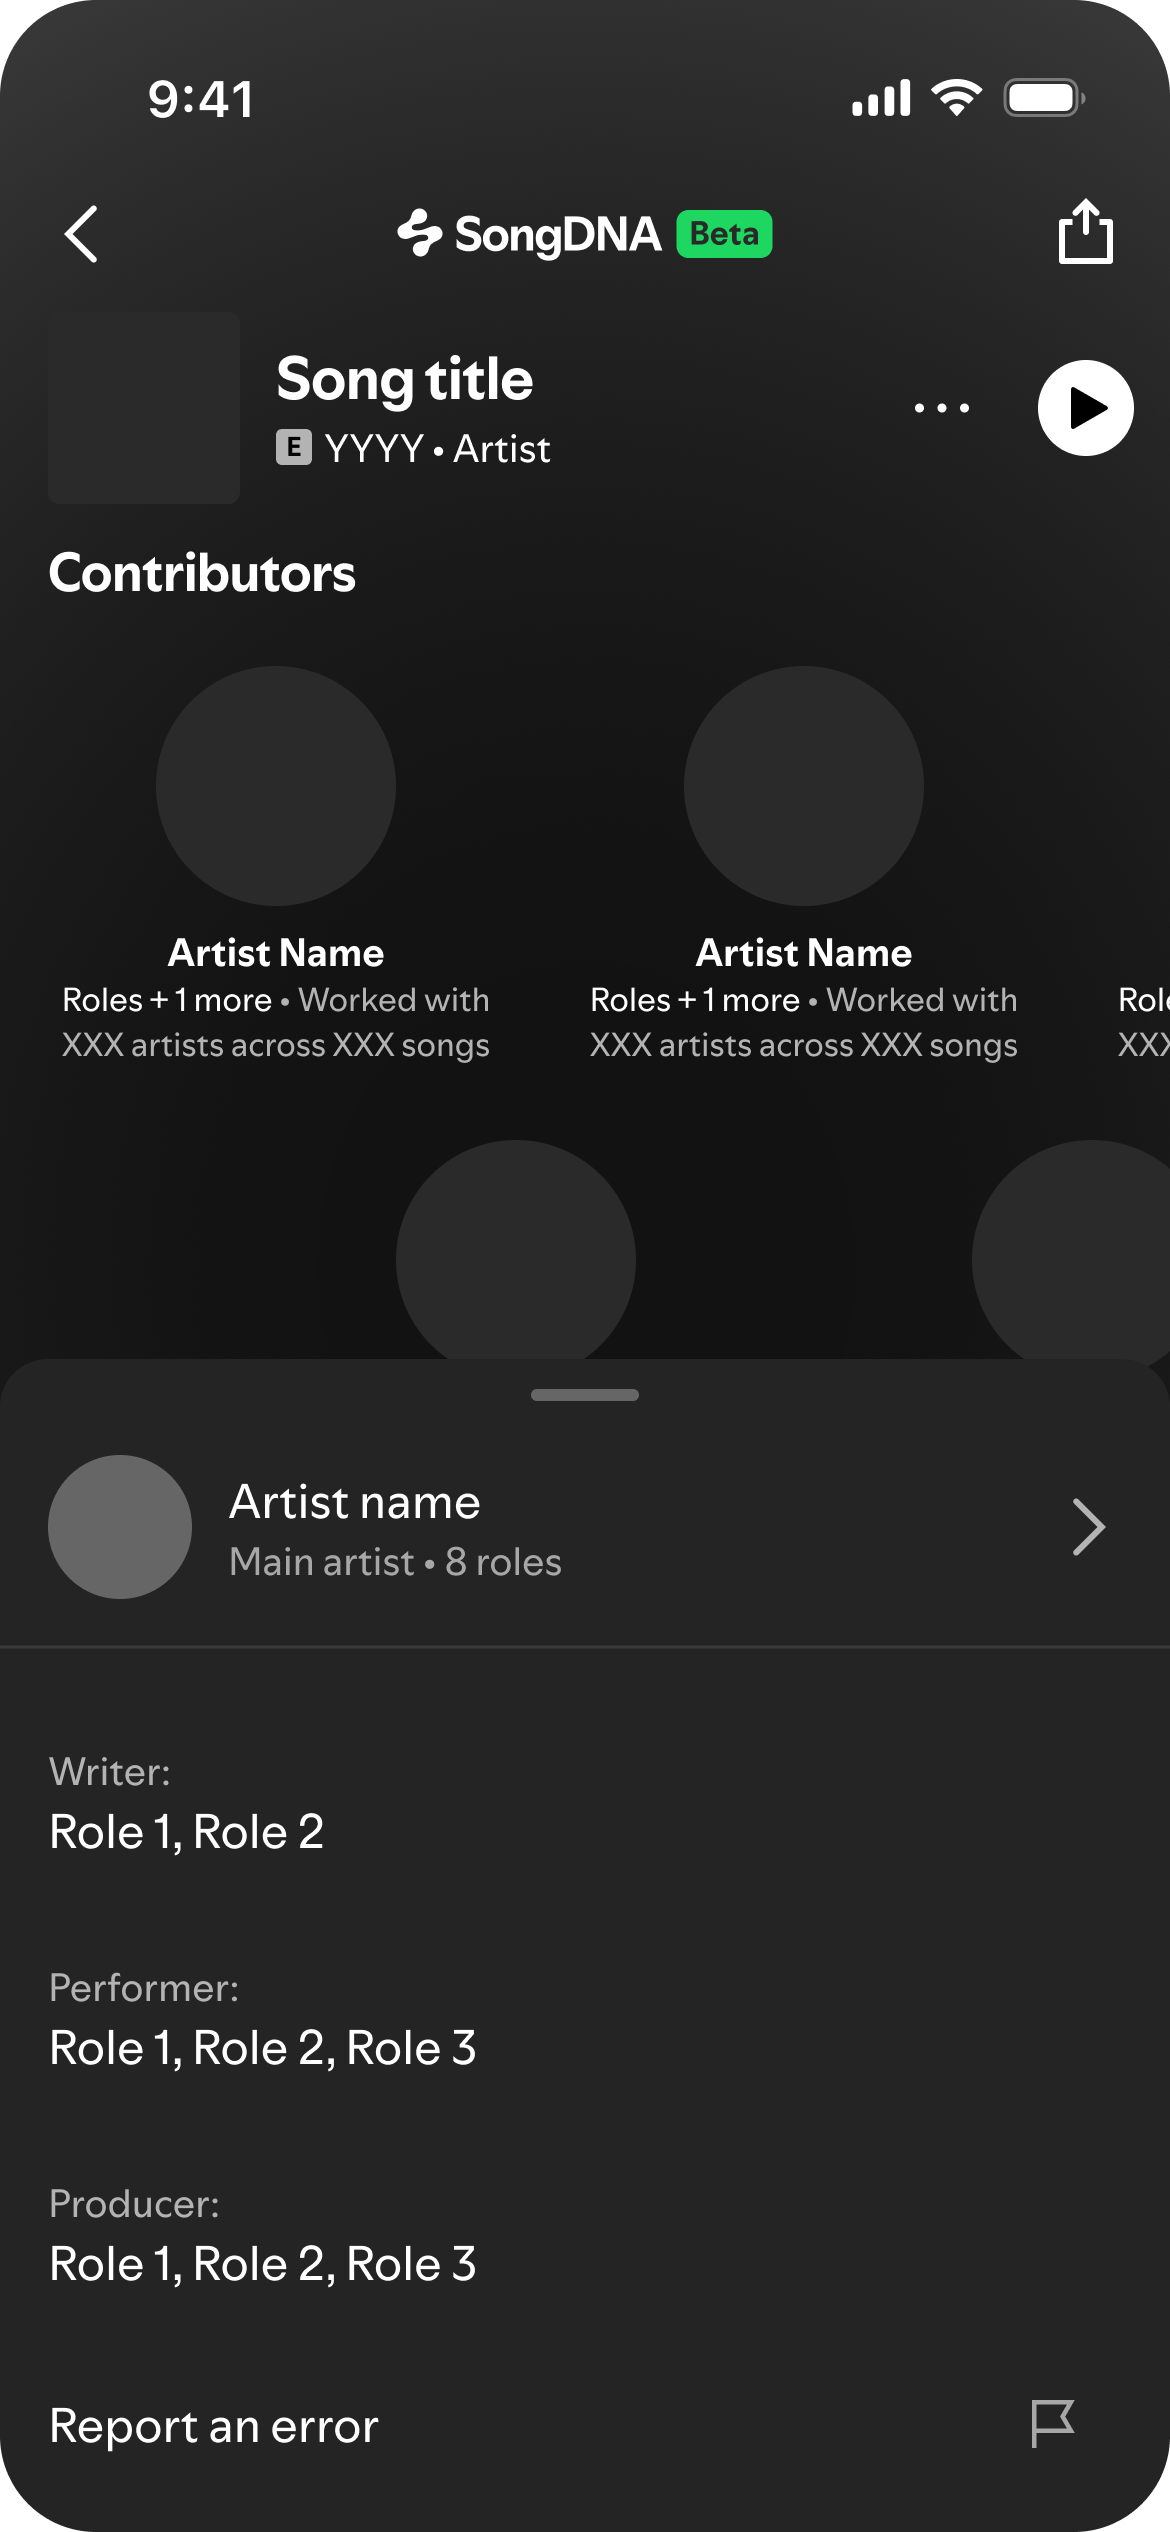Tap the Song title text
Viewport: 1170px width, 2532px height.
click(x=404, y=380)
